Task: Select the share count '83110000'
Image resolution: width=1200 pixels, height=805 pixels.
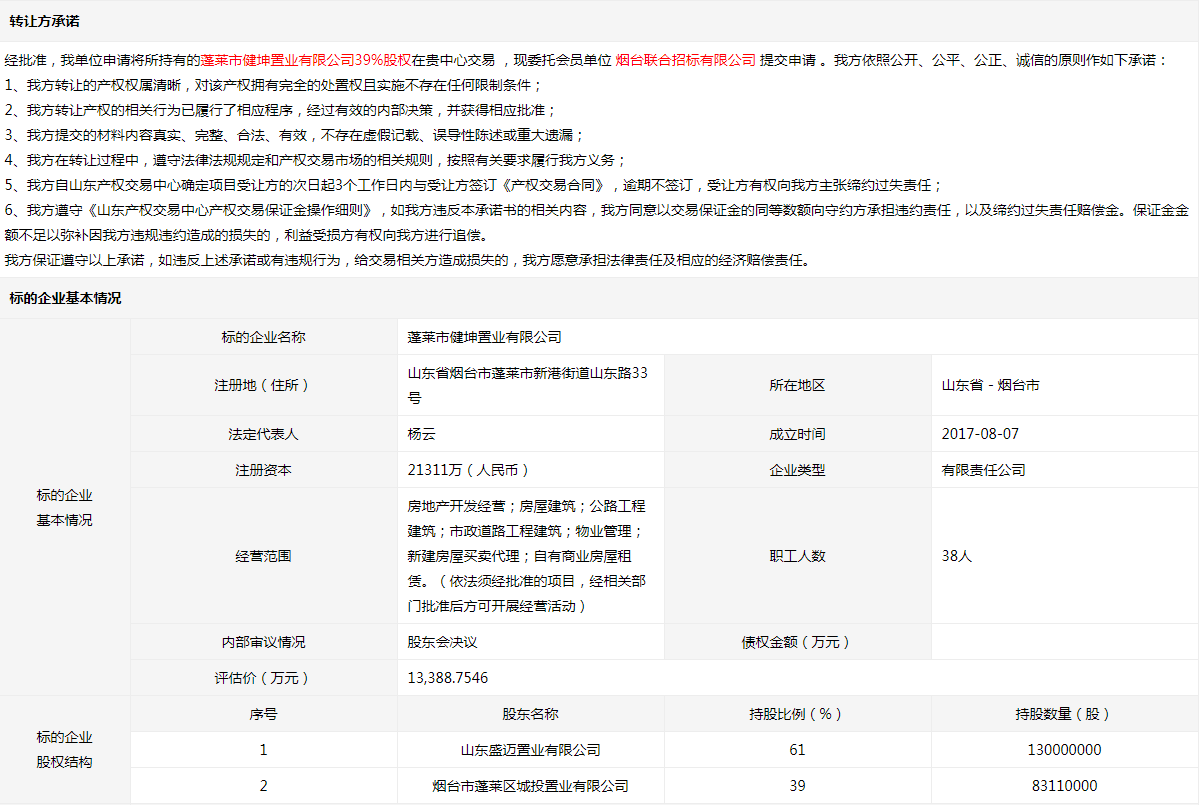Action: point(1065,786)
